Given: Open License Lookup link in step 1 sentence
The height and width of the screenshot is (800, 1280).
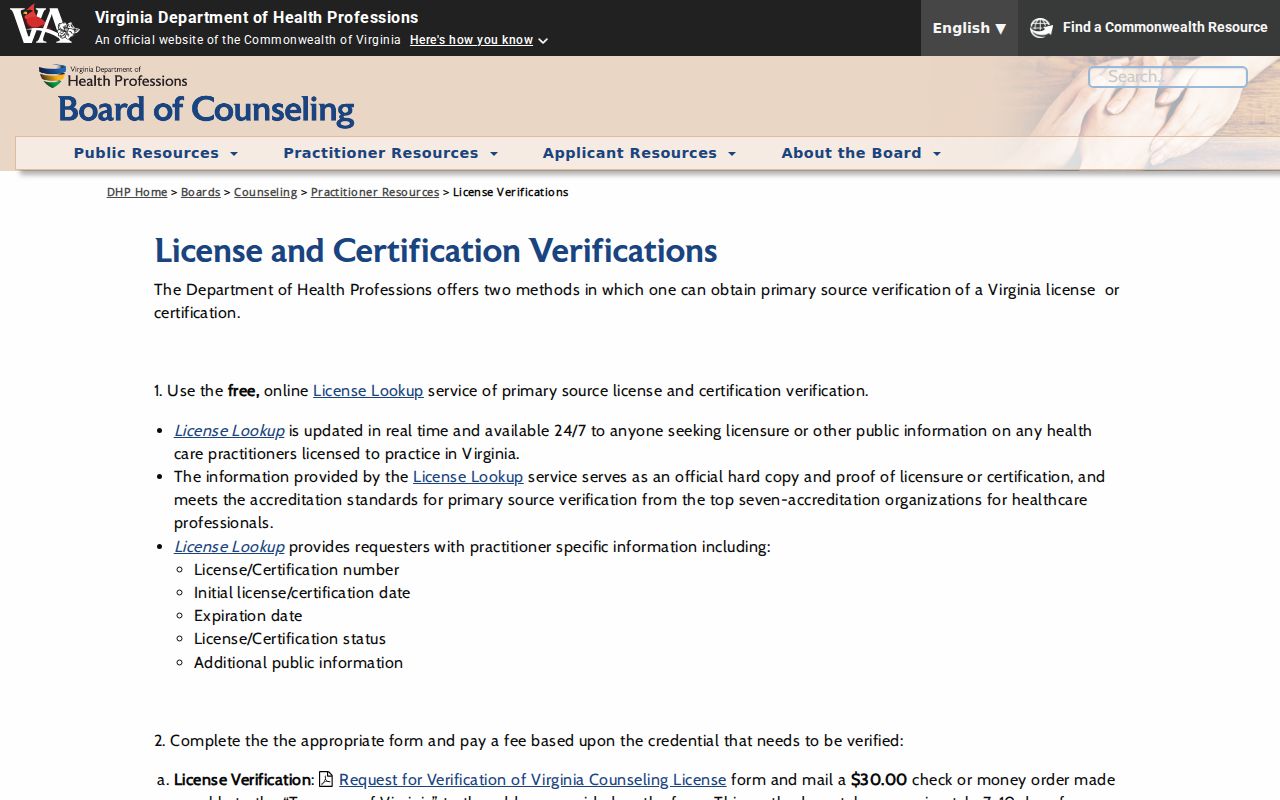Looking at the screenshot, I should click(x=368, y=391).
